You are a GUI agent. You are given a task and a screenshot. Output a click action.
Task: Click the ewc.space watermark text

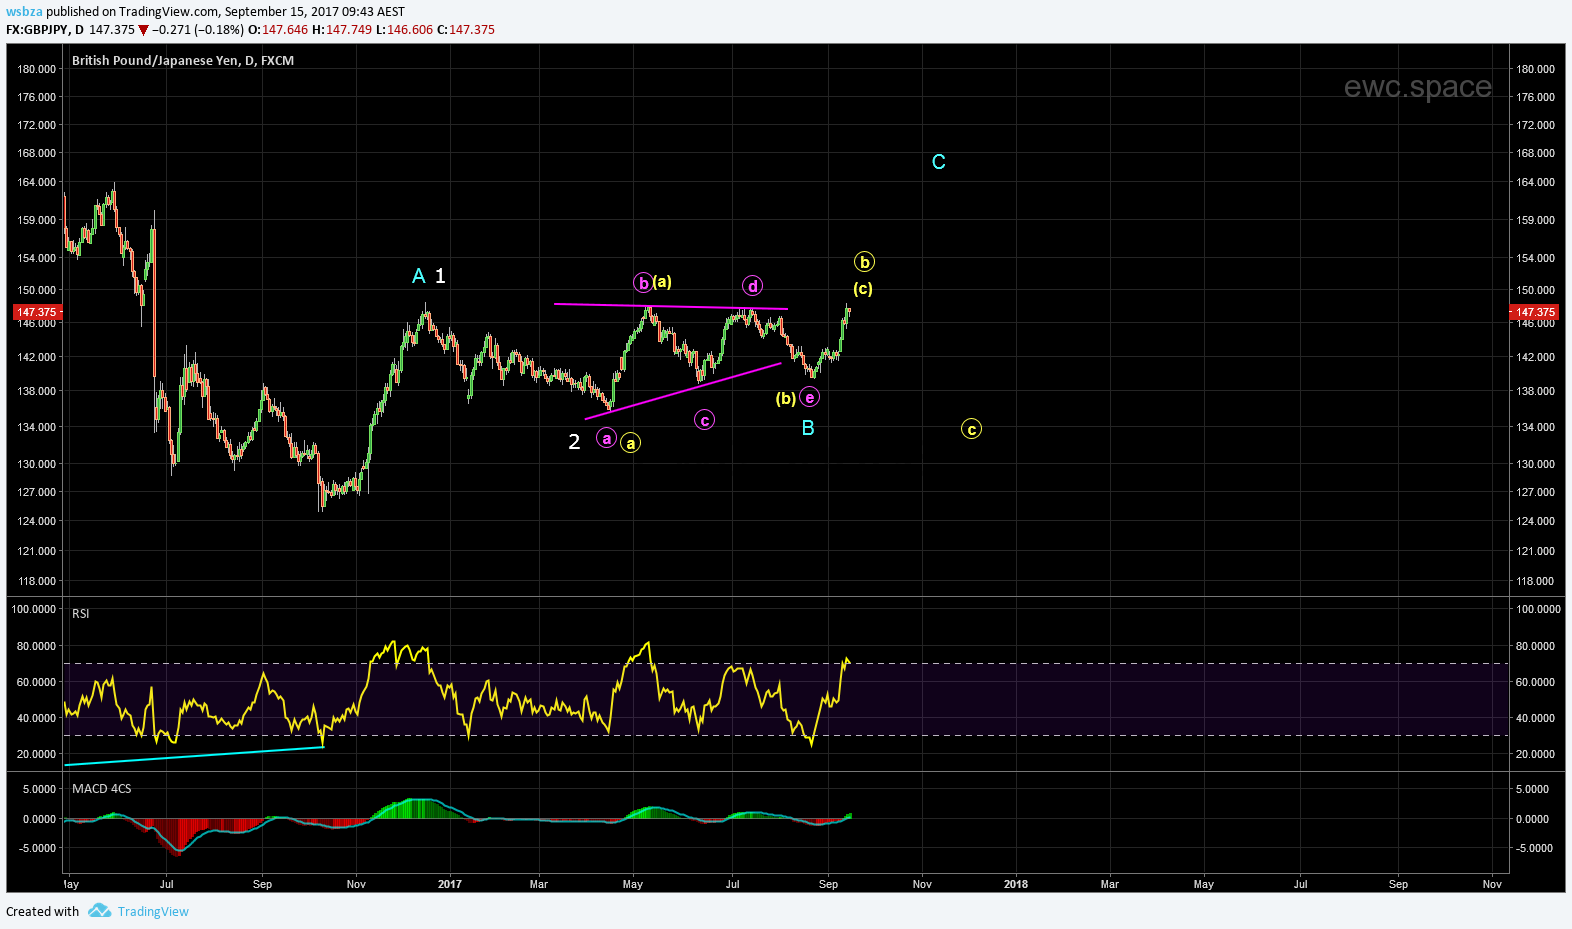[x=1417, y=87]
